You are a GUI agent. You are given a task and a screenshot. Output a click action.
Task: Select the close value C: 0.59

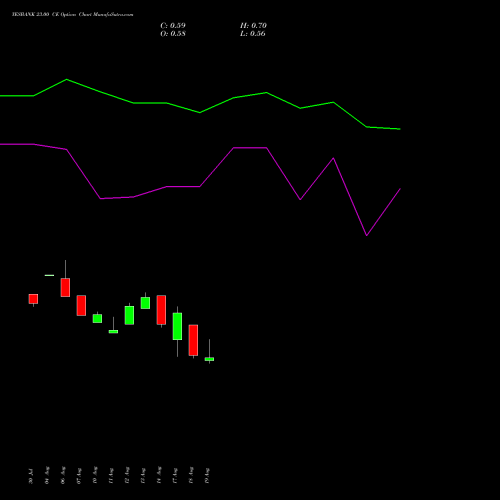[x=173, y=26]
